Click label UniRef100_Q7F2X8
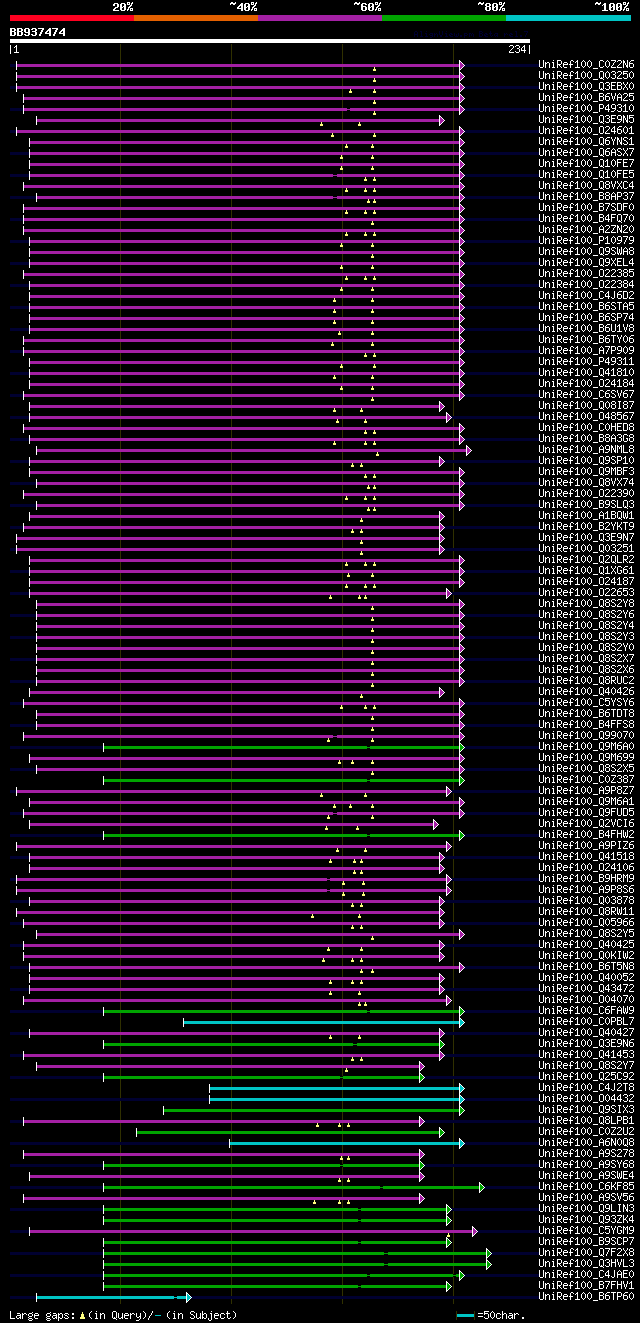Screen dimensions: 640x1323 pyautogui.click(x=586, y=1252)
